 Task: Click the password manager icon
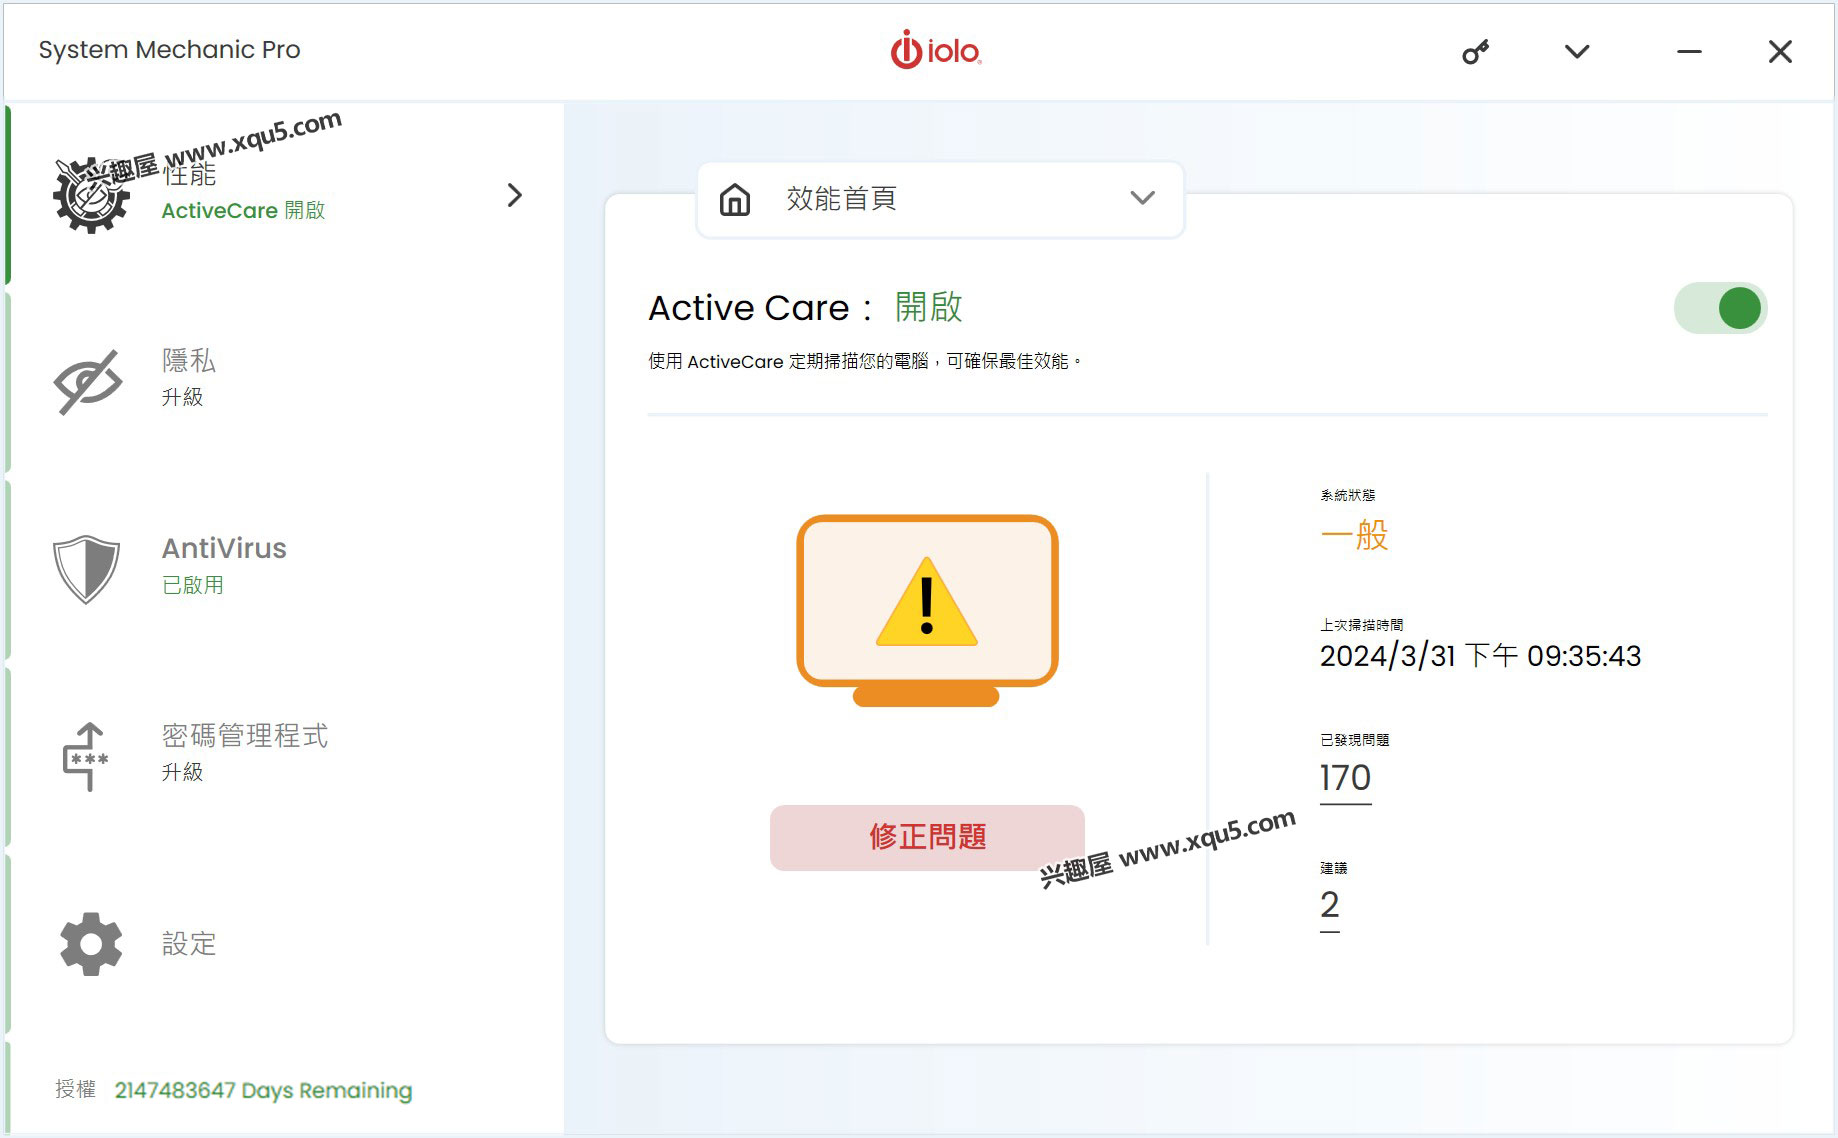pyautogui.click(x=86, y=756)
